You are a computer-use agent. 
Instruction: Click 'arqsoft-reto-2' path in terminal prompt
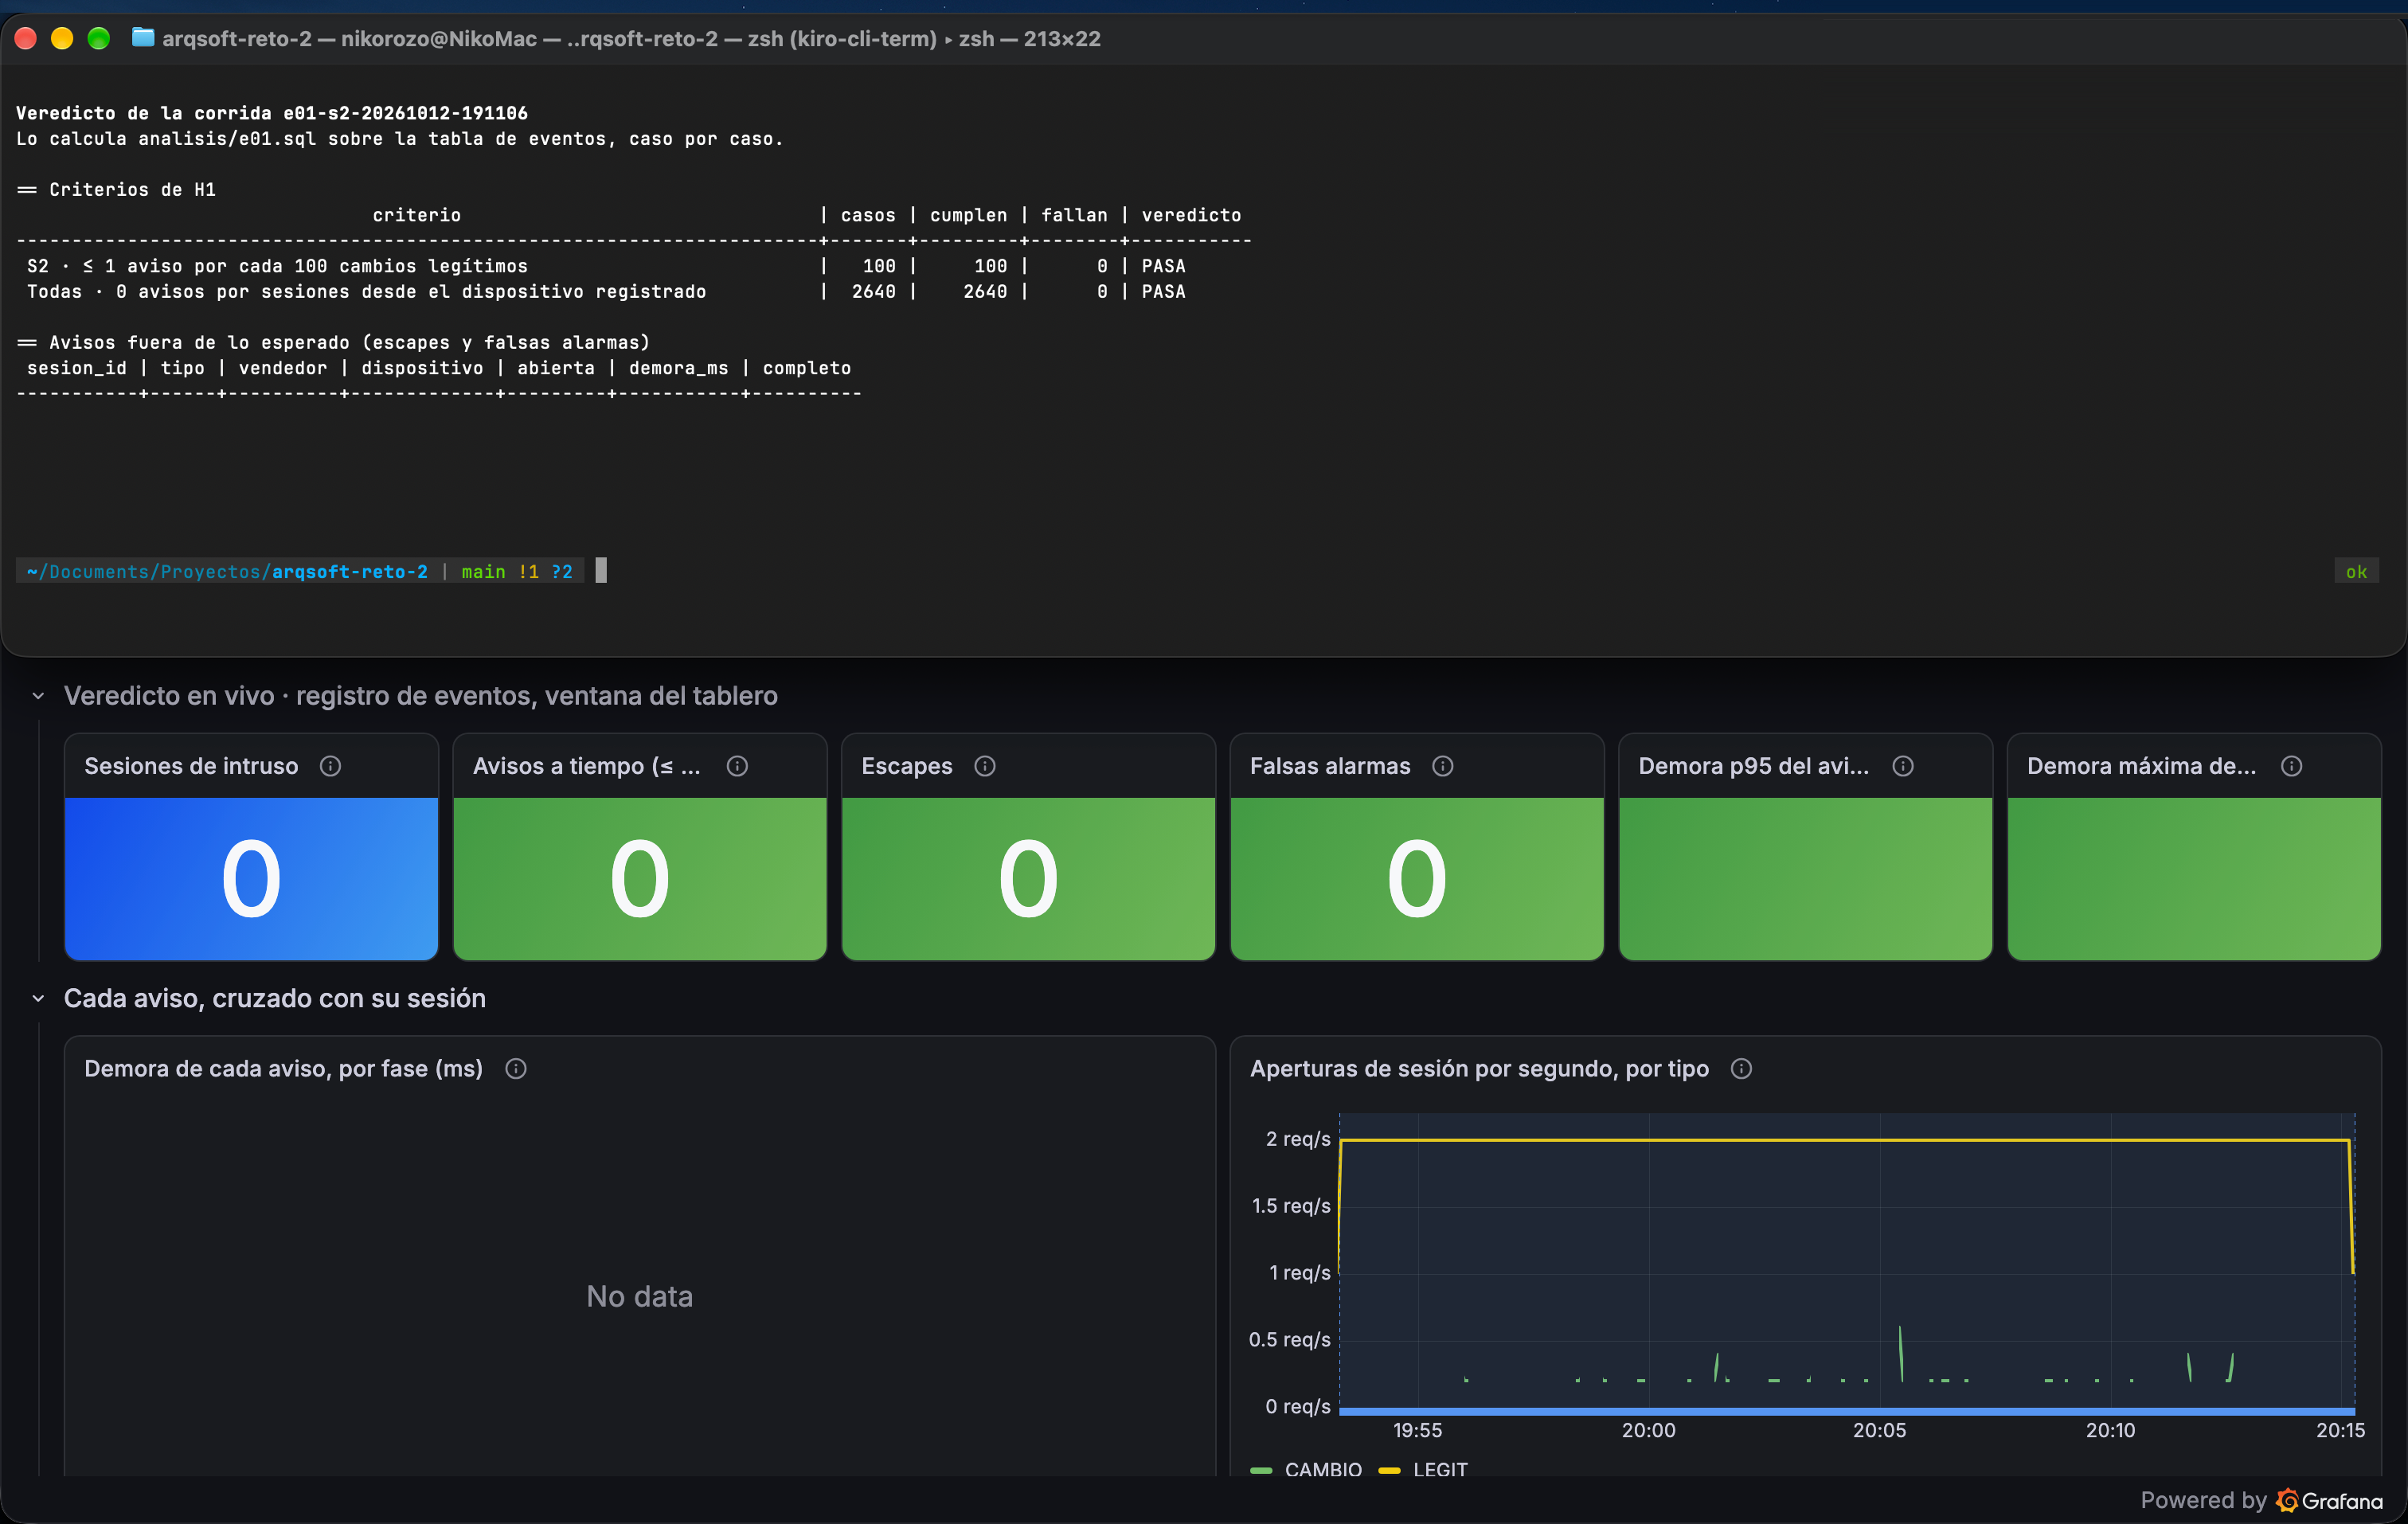(350, 572)
